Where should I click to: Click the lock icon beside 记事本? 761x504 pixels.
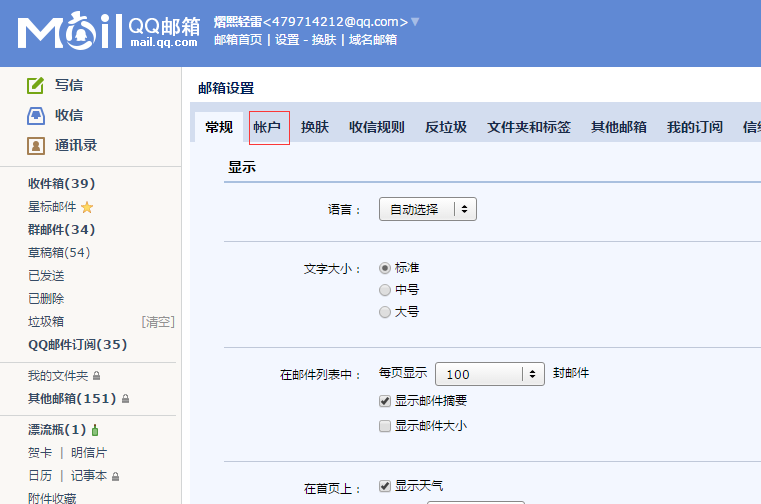pyautogui.click(x=115, y=477)
